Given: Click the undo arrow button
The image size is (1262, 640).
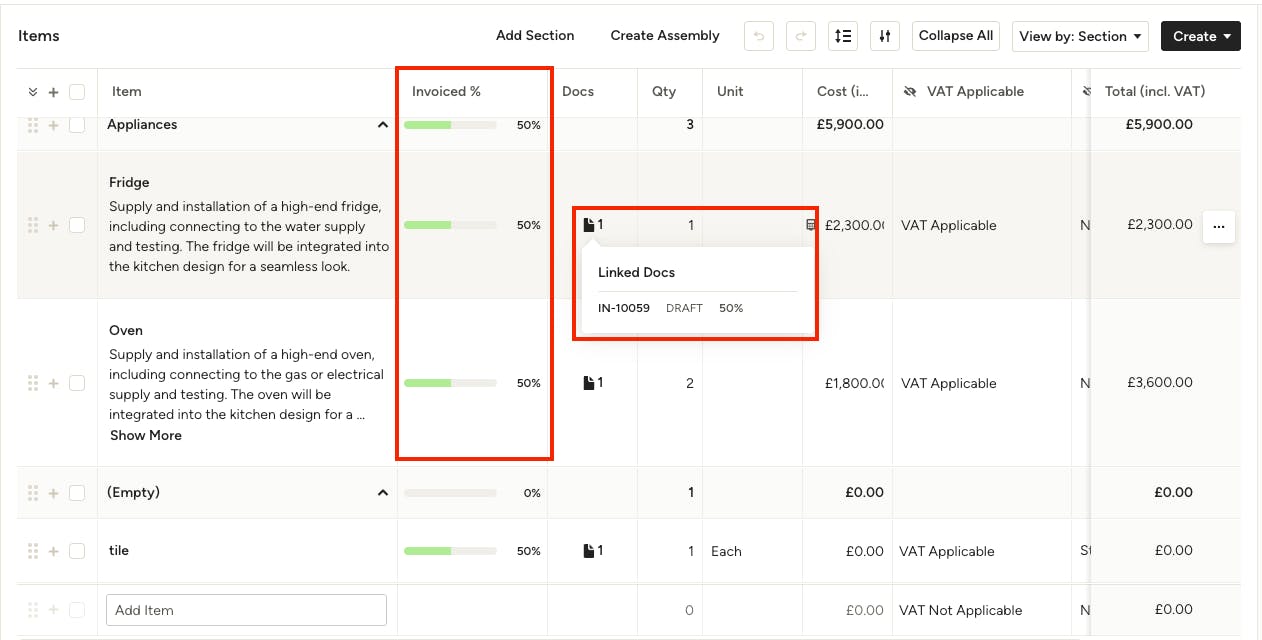Looking at the screenshot, I should (x=759, y=36).
